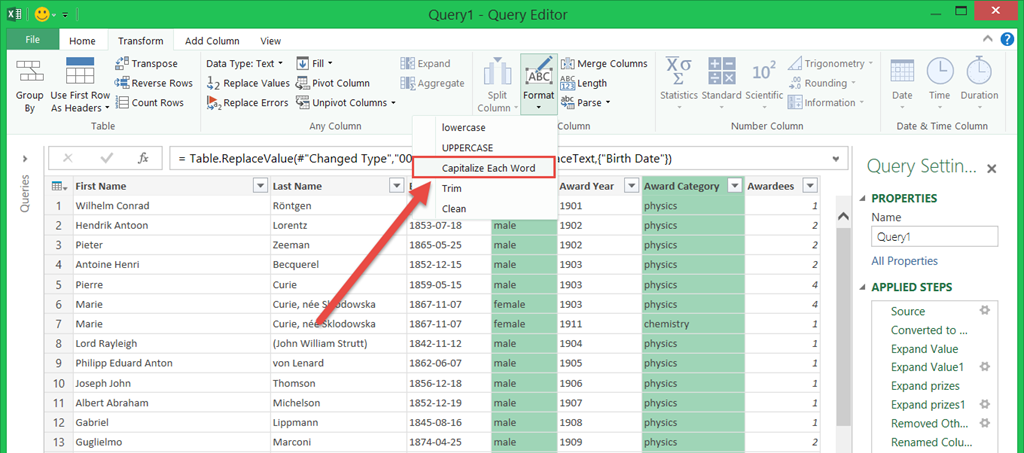Click the Duration stopwatch icon
1024x453 pixels.
(x=979, y=72)
